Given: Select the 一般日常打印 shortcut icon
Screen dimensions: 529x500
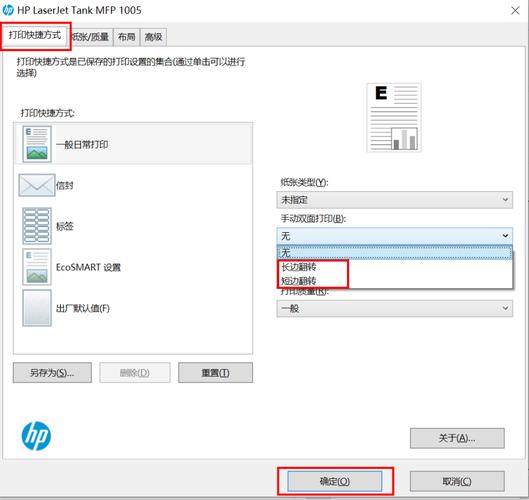Looking at the screenshot, I should click(37, 144).
